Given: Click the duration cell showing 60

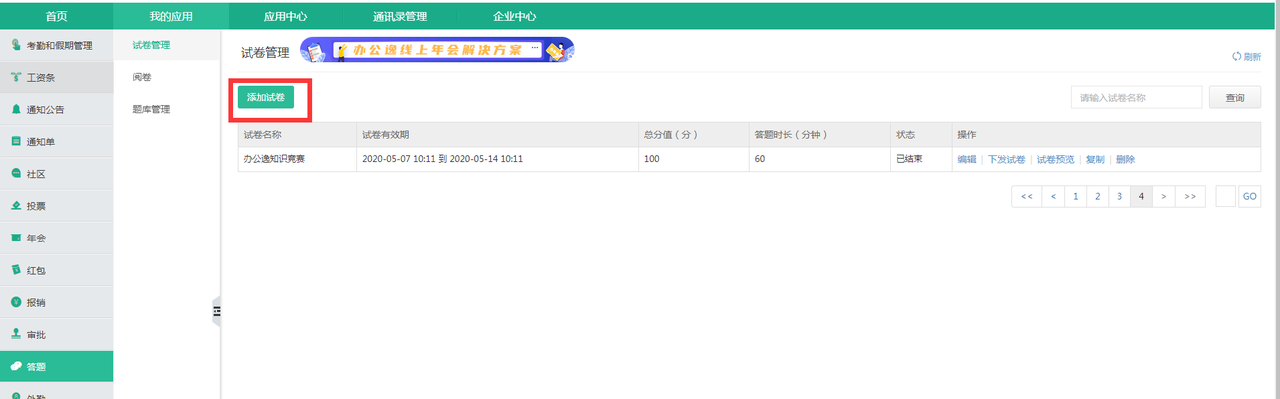Looking at the screenshot, I should [x=819, y=159].
